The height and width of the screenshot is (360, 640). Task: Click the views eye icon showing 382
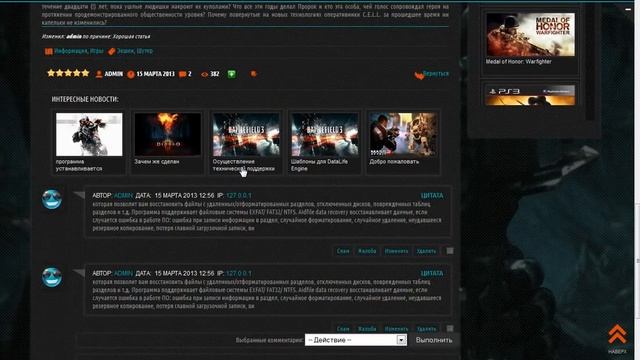coord(204,74)
